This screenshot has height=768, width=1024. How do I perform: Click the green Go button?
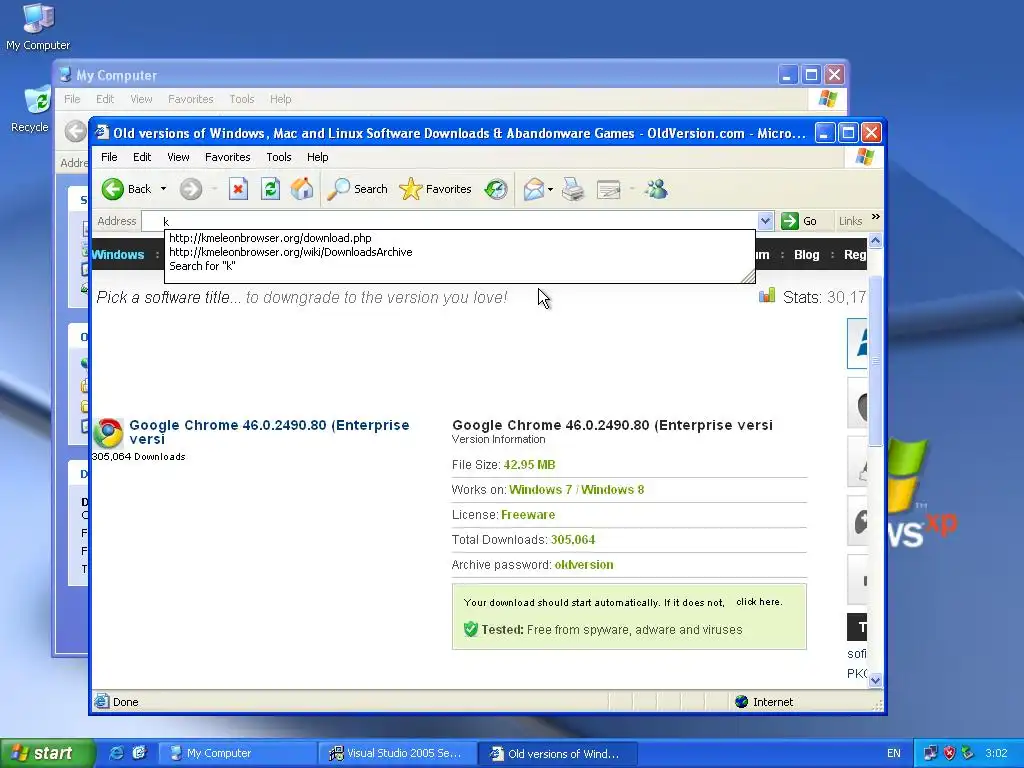click(x=799, y=221)
